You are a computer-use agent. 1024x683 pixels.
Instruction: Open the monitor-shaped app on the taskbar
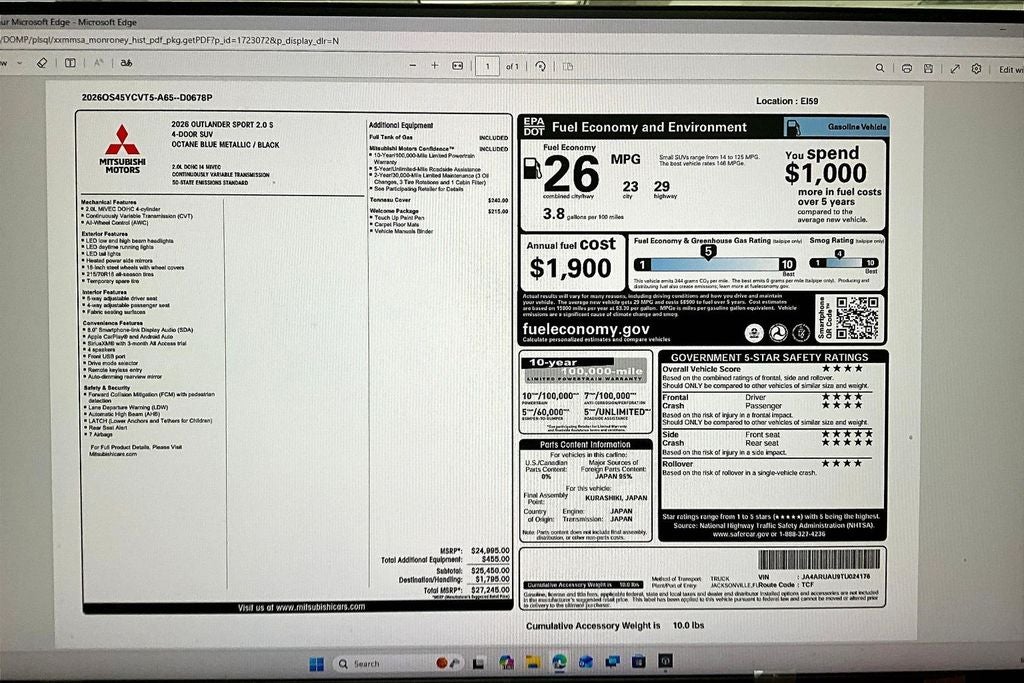613,662
